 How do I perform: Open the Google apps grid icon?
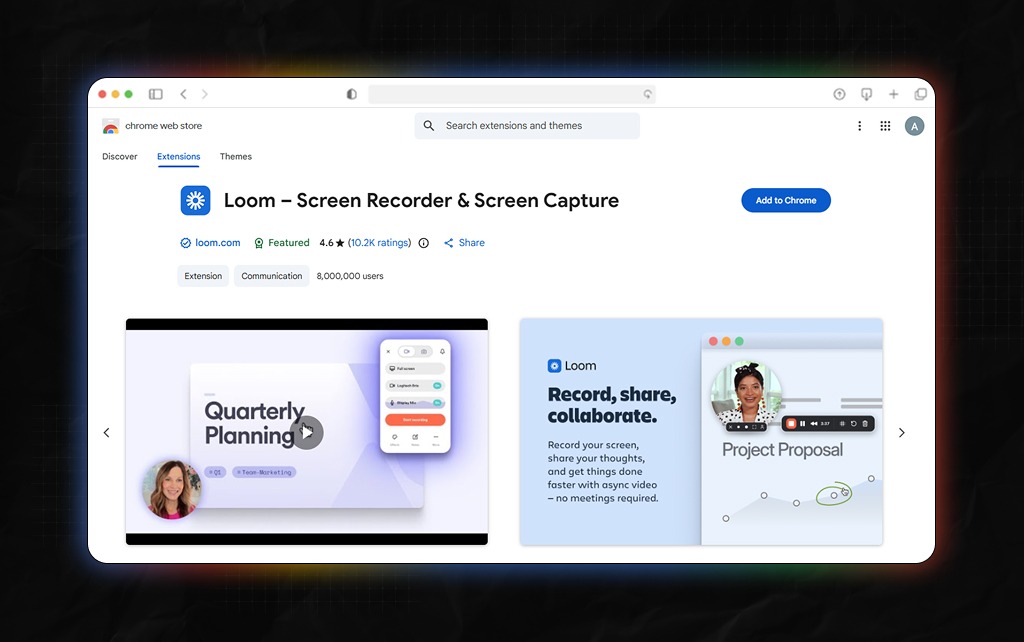coord(885,126)
